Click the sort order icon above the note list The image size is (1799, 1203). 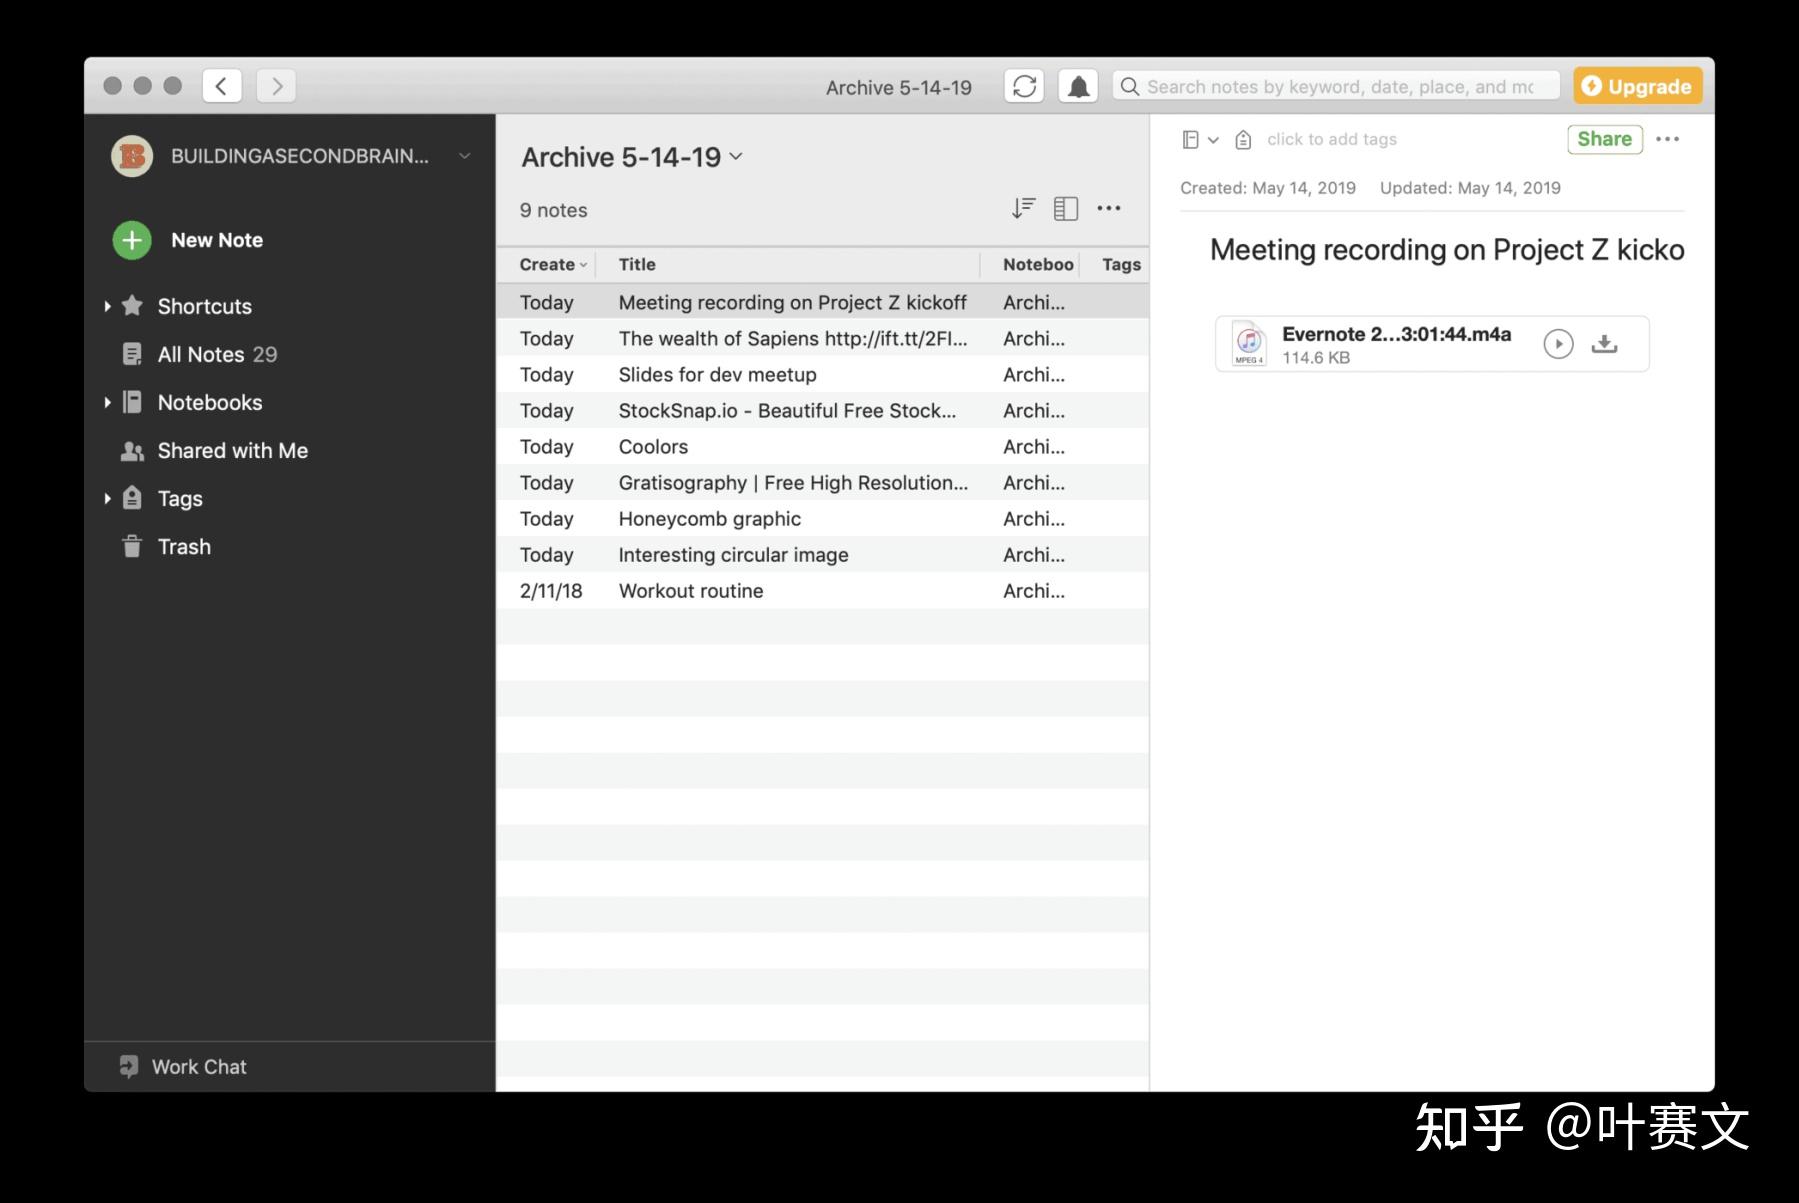coord(1022,208)
